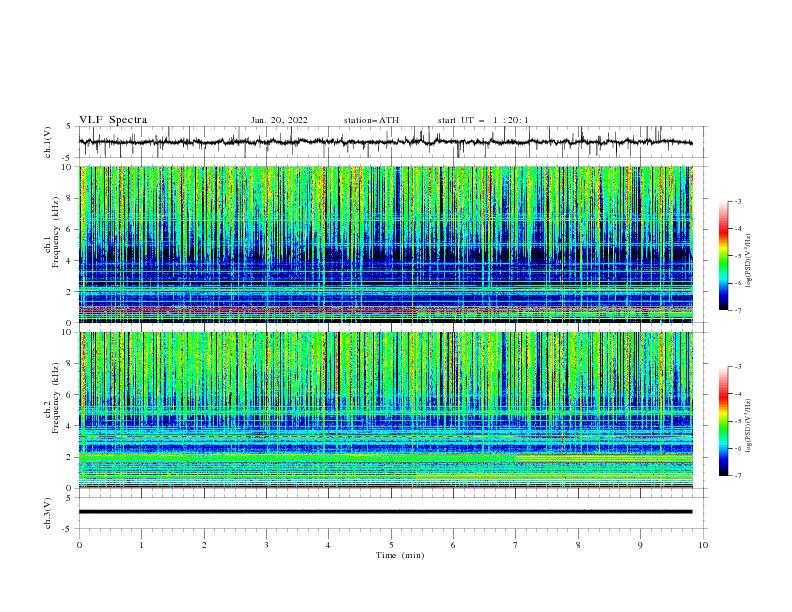Select the ch.2 "Frequency (kHz)" axis label
The width and height of the screenshot is (792, 612).
(x=56, y=398)
